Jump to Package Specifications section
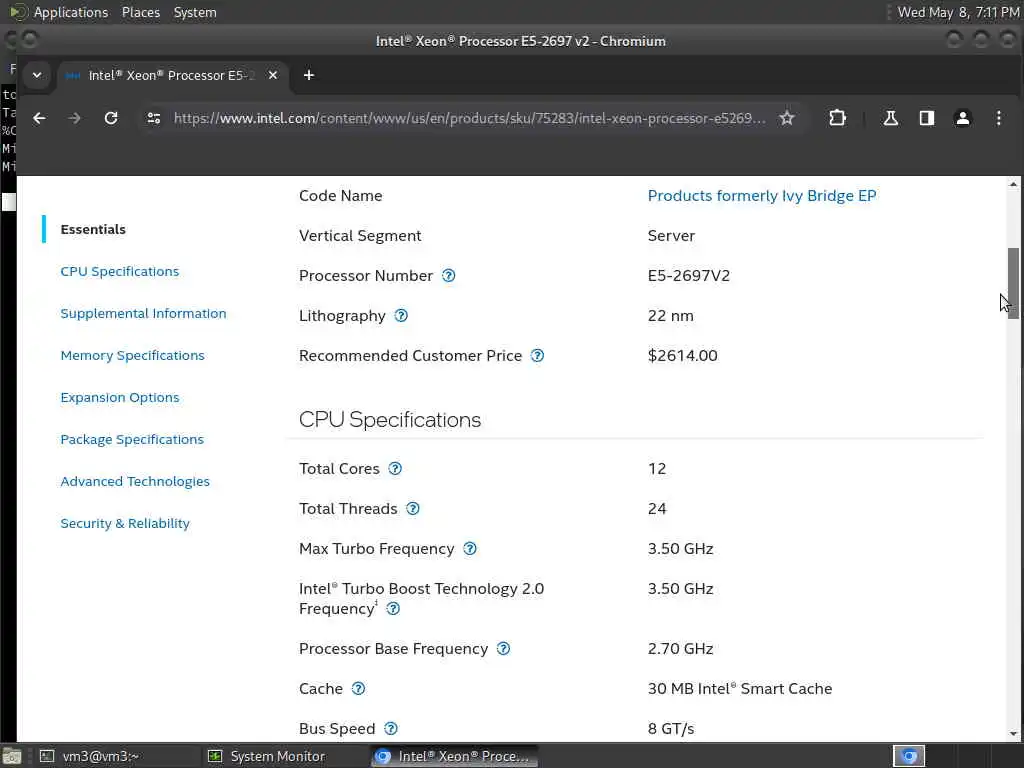Viewport: 1024px width, 768px height. click(x=132, y=440)
